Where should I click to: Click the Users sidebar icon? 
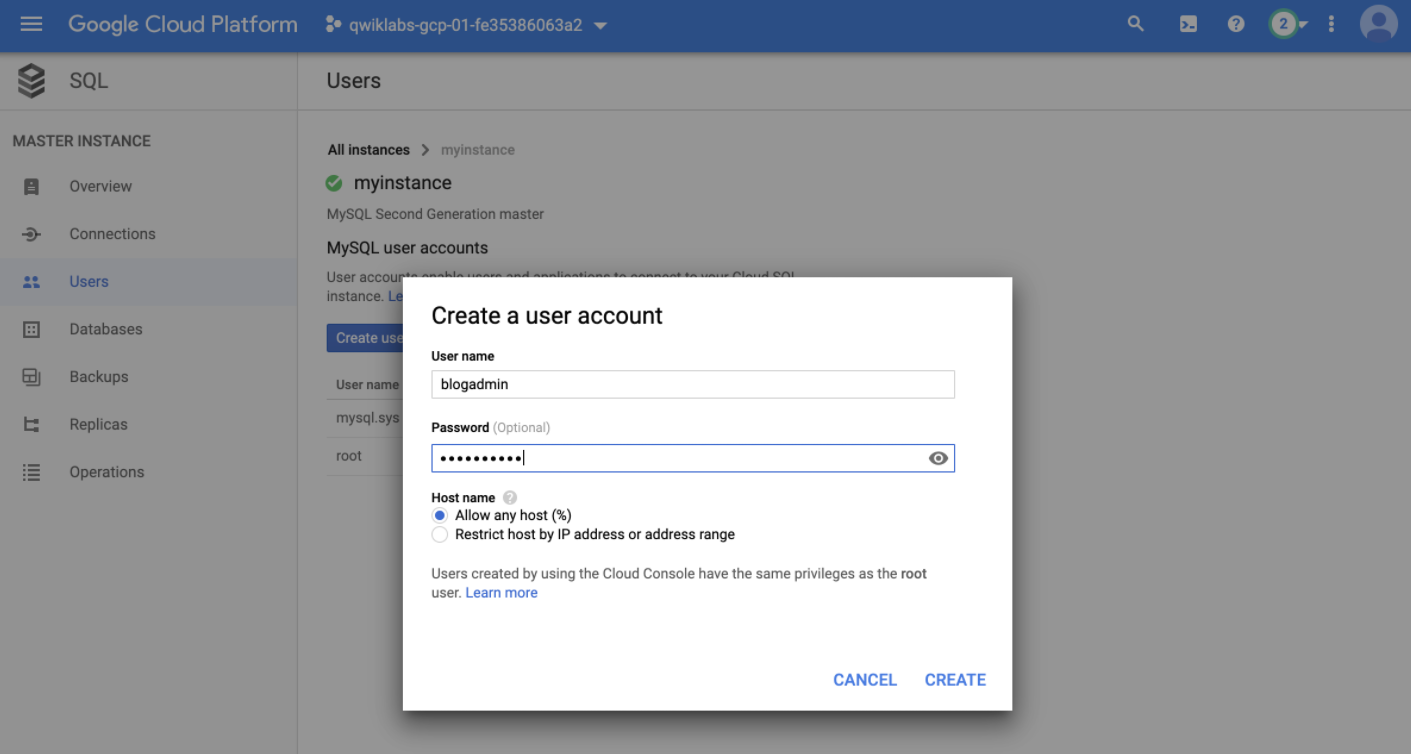(x=31, y=282)
